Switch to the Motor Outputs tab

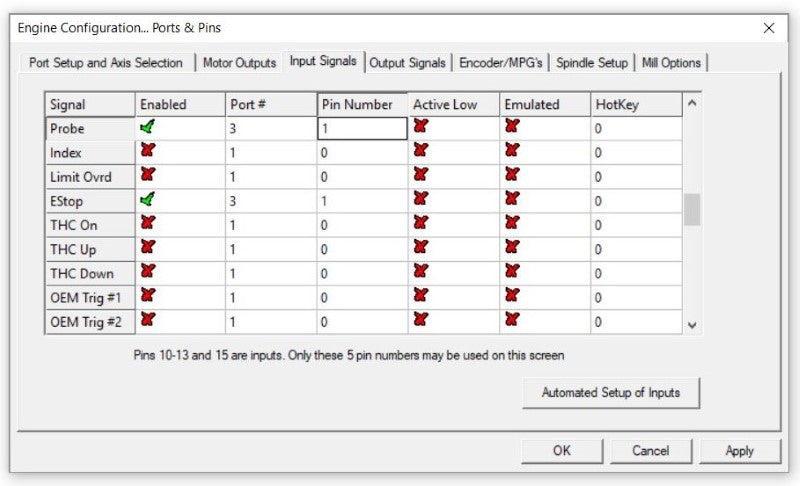click(239, 63)
